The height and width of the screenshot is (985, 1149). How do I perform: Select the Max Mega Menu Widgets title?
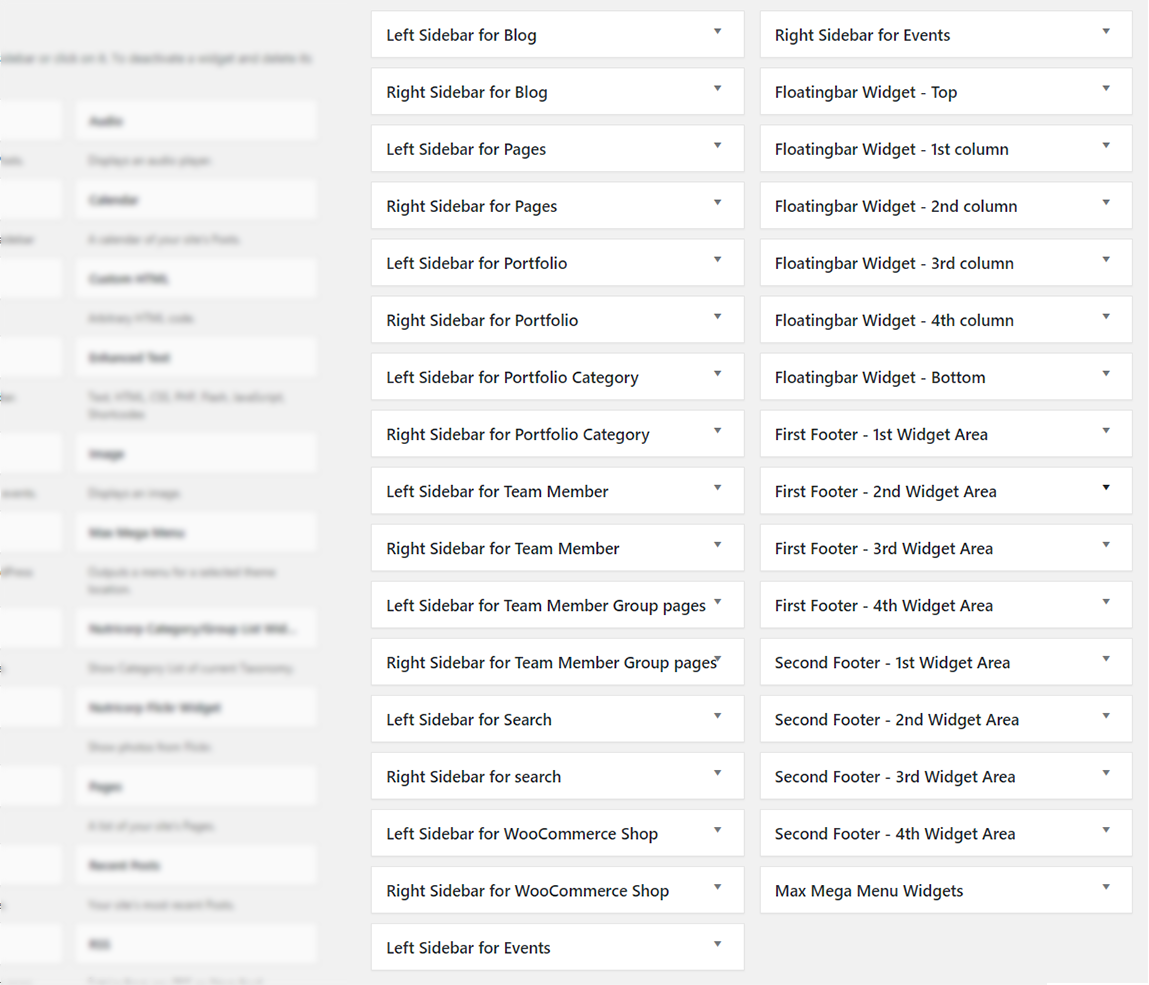868,891
